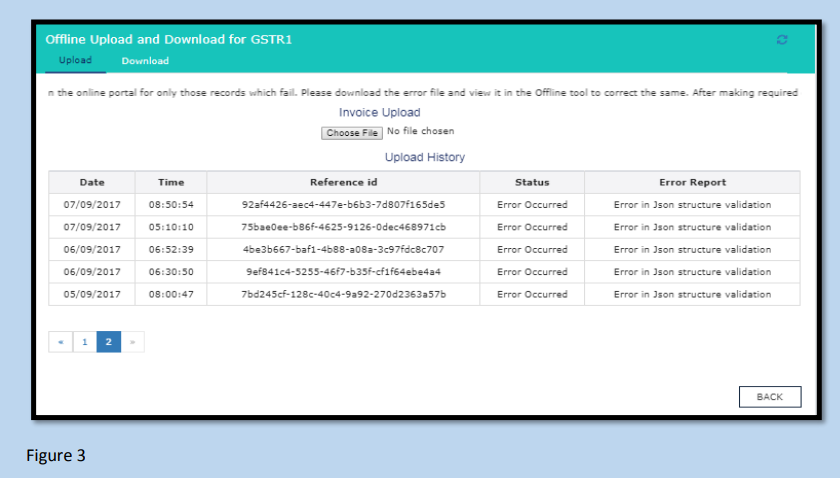Viewport: 840px width, 478px height.
Task: Click the Error Report column header
Action: [692, 182]
